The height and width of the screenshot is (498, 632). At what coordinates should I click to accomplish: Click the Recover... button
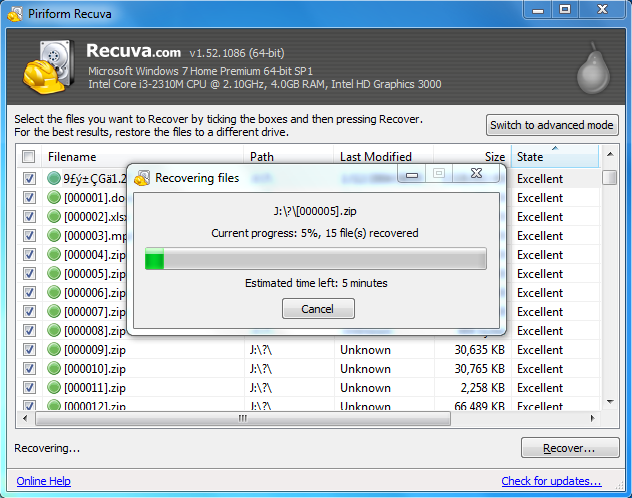(x=570, y=448)
